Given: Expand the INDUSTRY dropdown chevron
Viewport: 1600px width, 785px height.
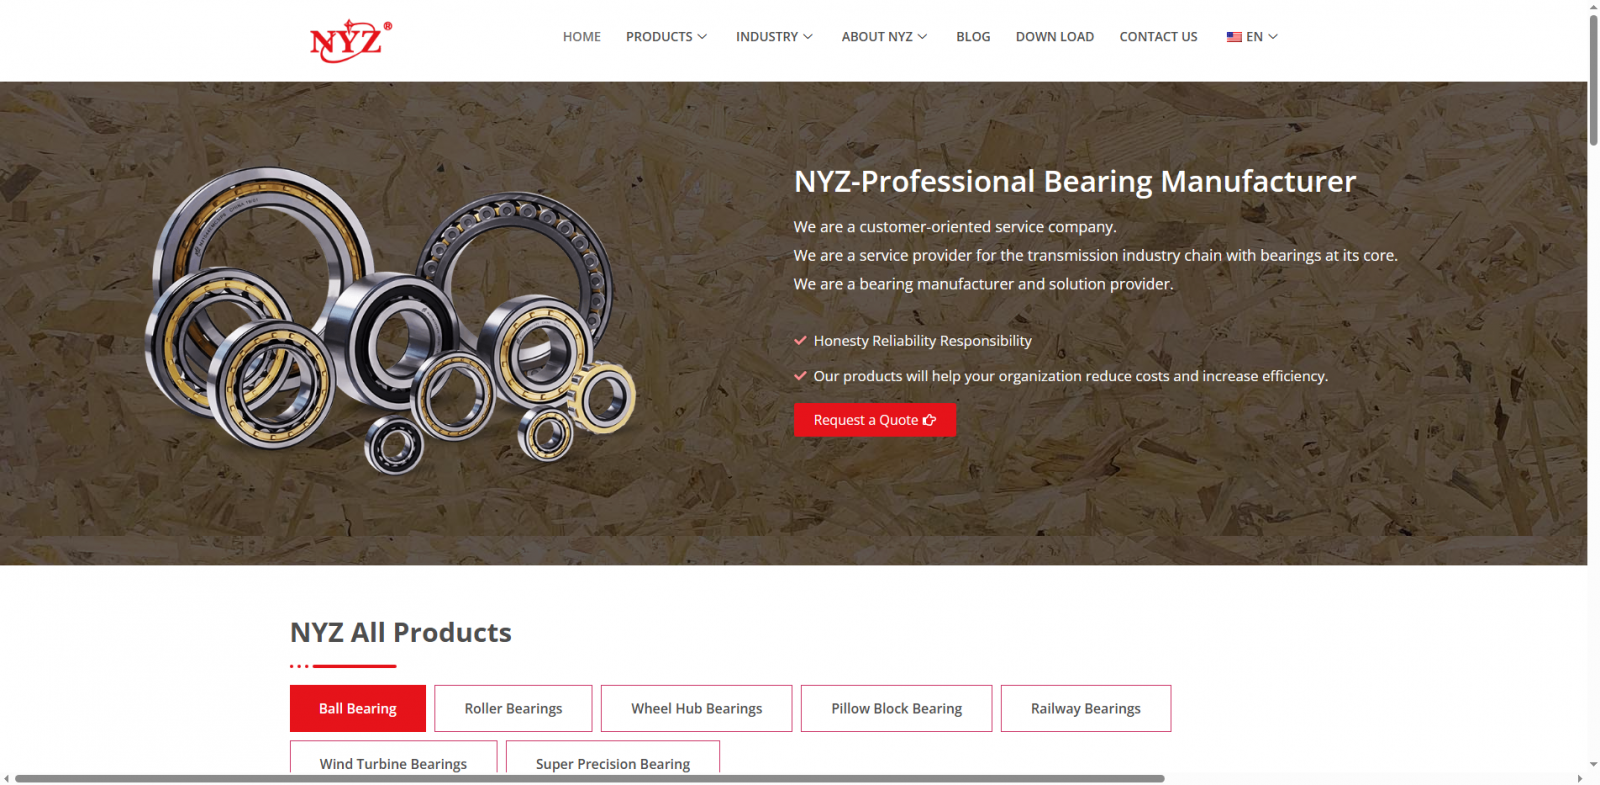Looking at the screenshot, I should (808, 37).
